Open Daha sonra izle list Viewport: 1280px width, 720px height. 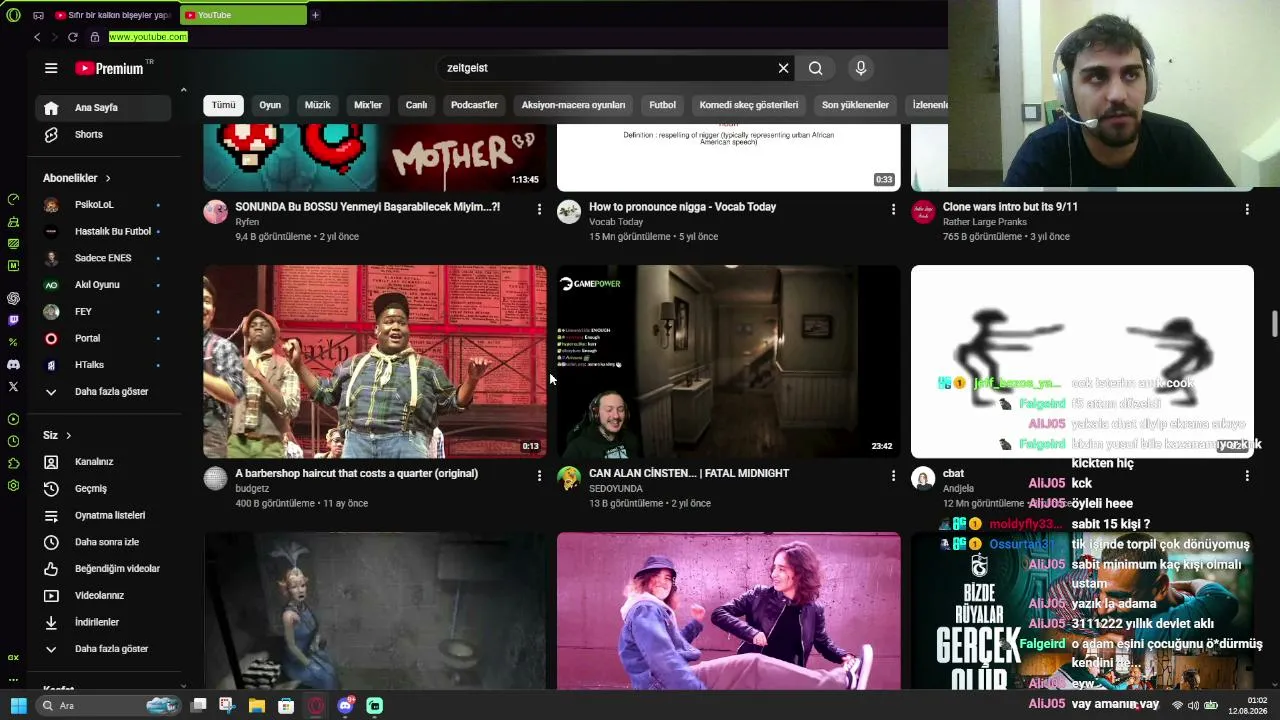click(x=103, y=542)
